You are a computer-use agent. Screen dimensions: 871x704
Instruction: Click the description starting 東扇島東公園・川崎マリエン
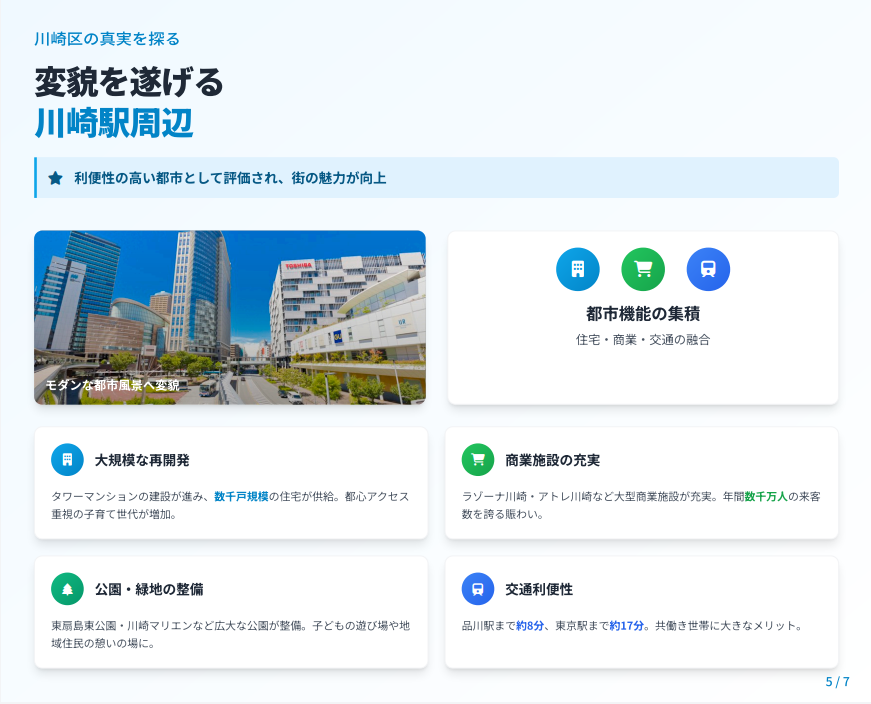(231, 635)
